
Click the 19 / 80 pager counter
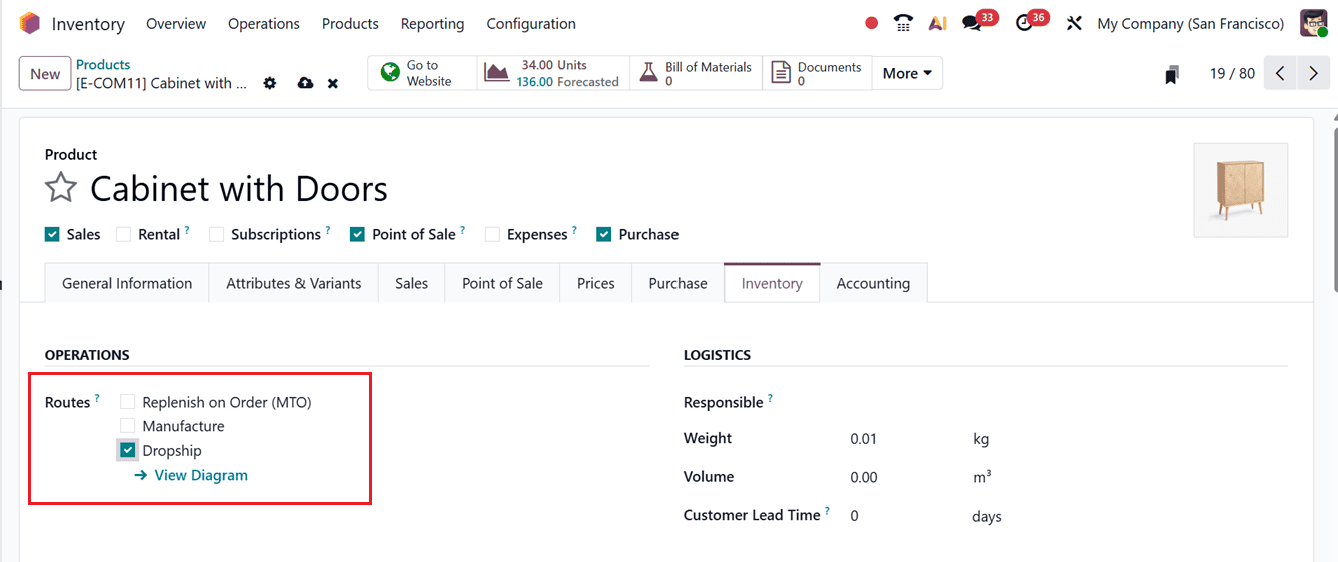click(1232, 73)
